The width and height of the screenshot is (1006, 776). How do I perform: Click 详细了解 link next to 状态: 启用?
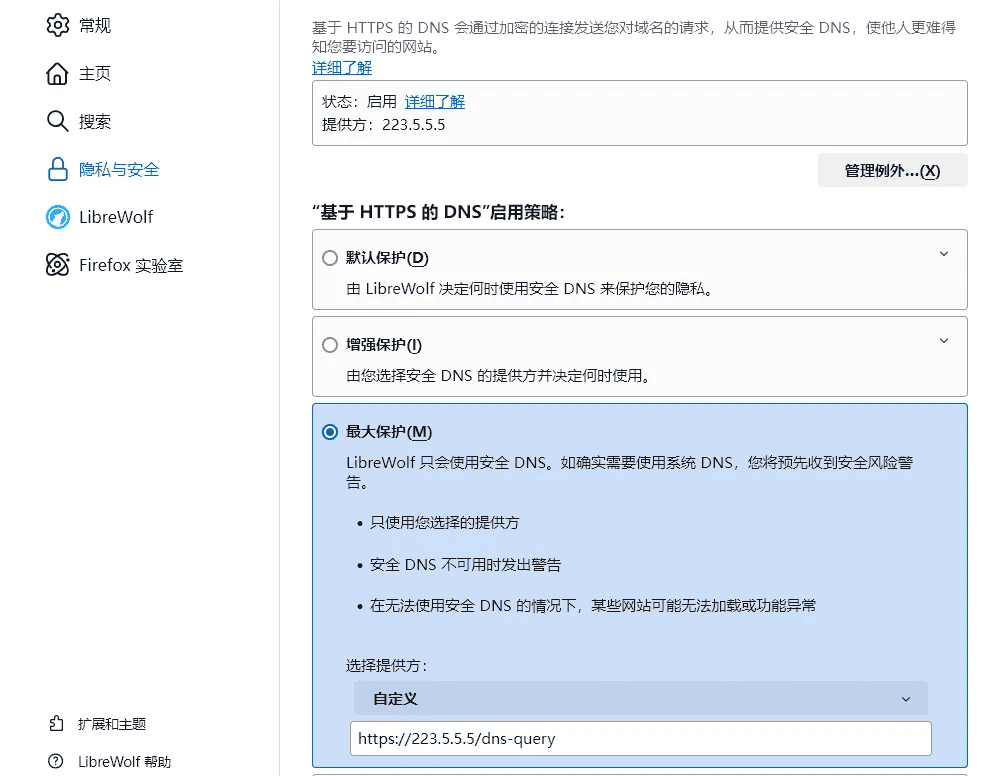[435, 101]
